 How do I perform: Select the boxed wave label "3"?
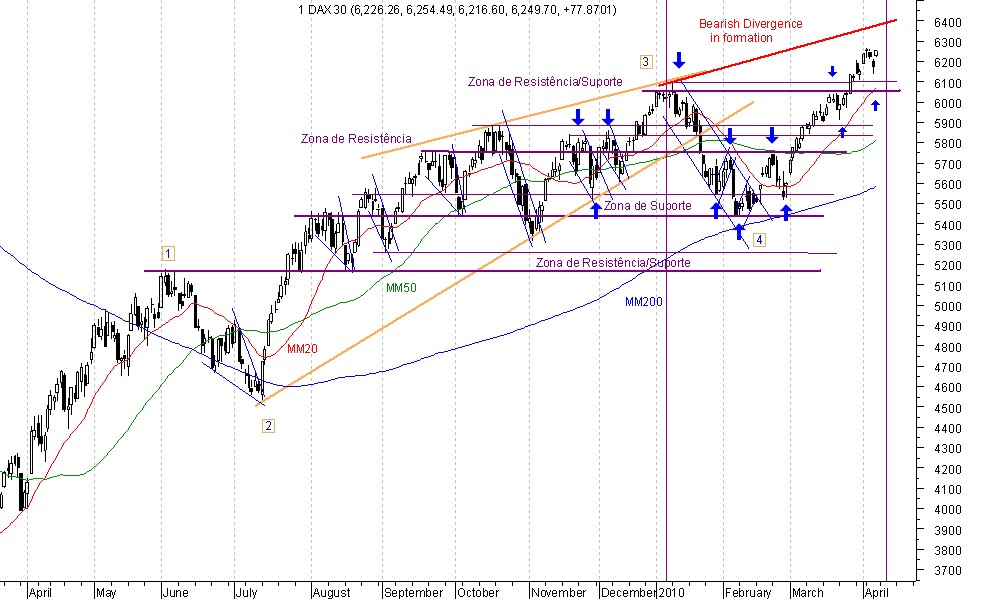tap(645, 61)
